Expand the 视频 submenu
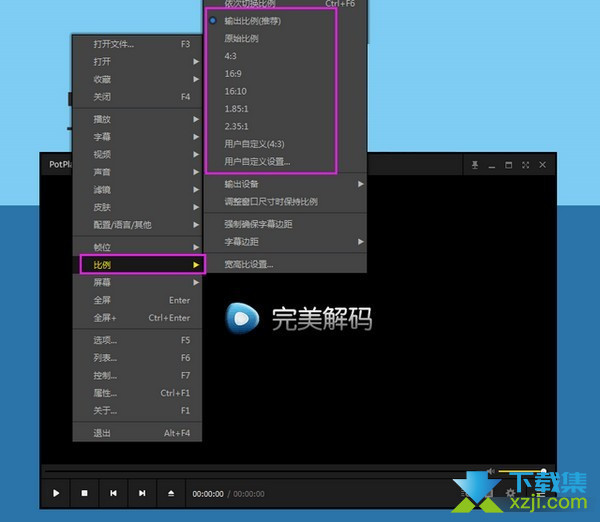The image size is (600, 522). pyautogui.click(x=137, y=154)
